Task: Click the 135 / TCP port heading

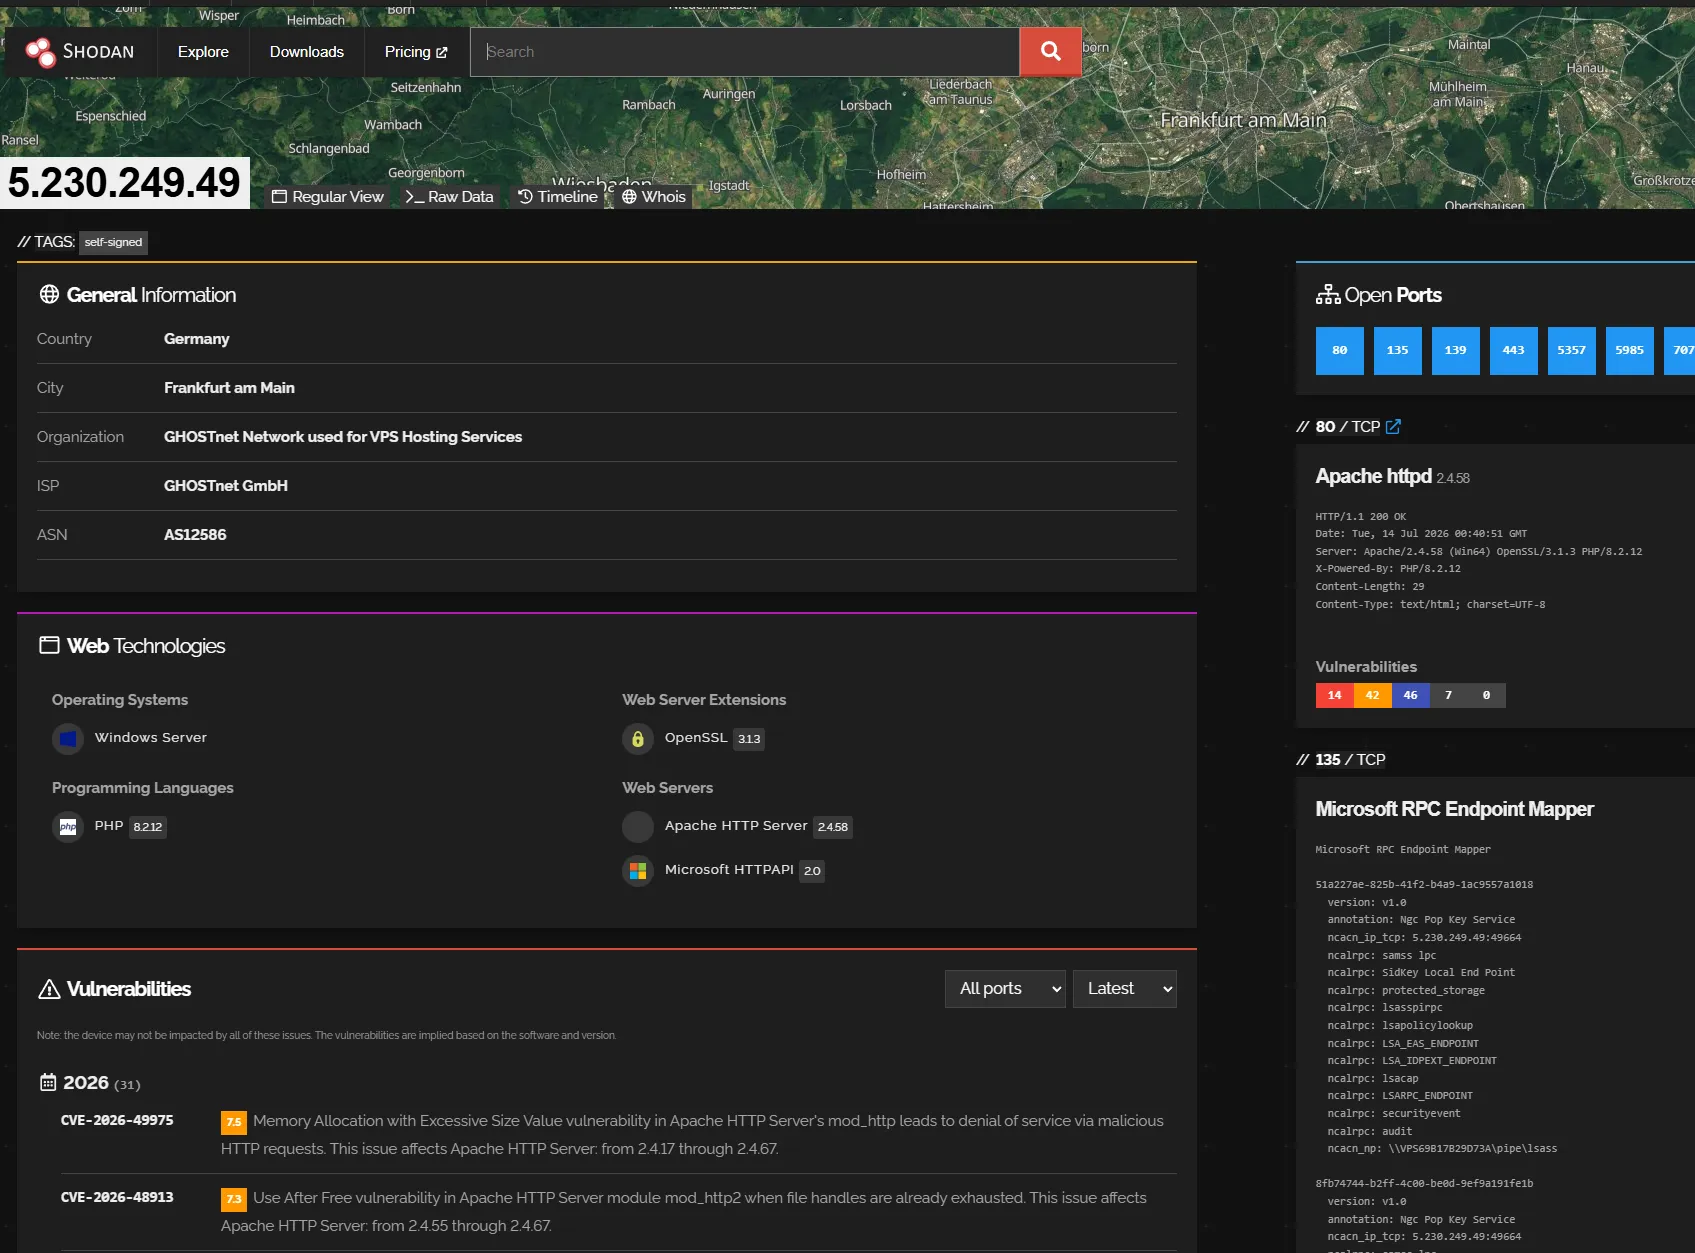Action: tap(1350, 760)
